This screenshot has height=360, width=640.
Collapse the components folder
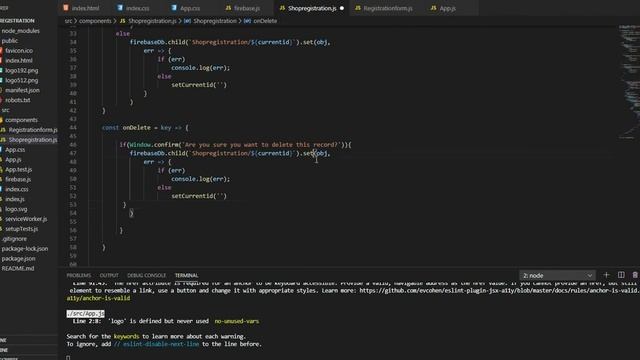(x=21, y=120)
